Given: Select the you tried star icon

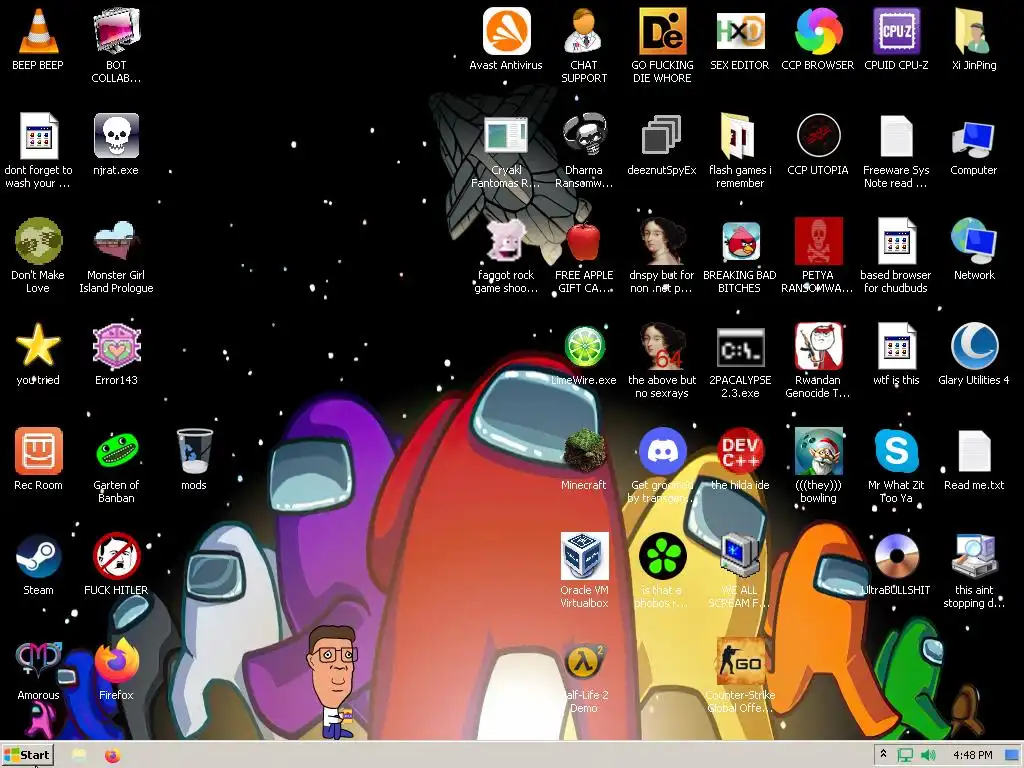Looking at the screenshot, I should point(38,345).
